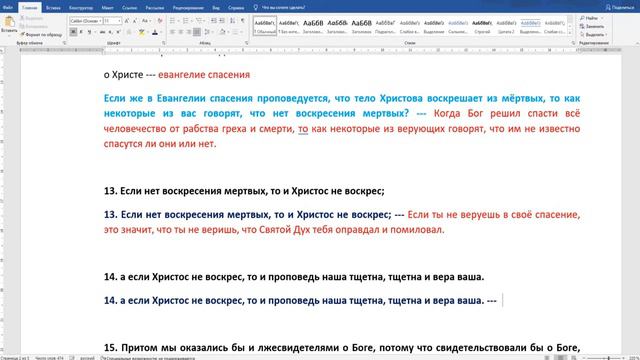Switch to the Review (Рецензирование) tab

(x=188, y=7)
